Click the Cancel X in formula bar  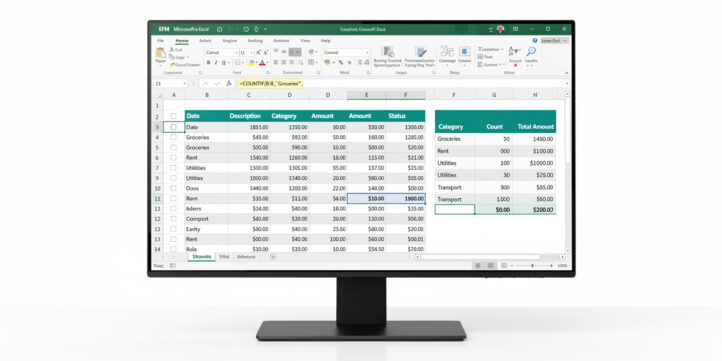(205, 84)
